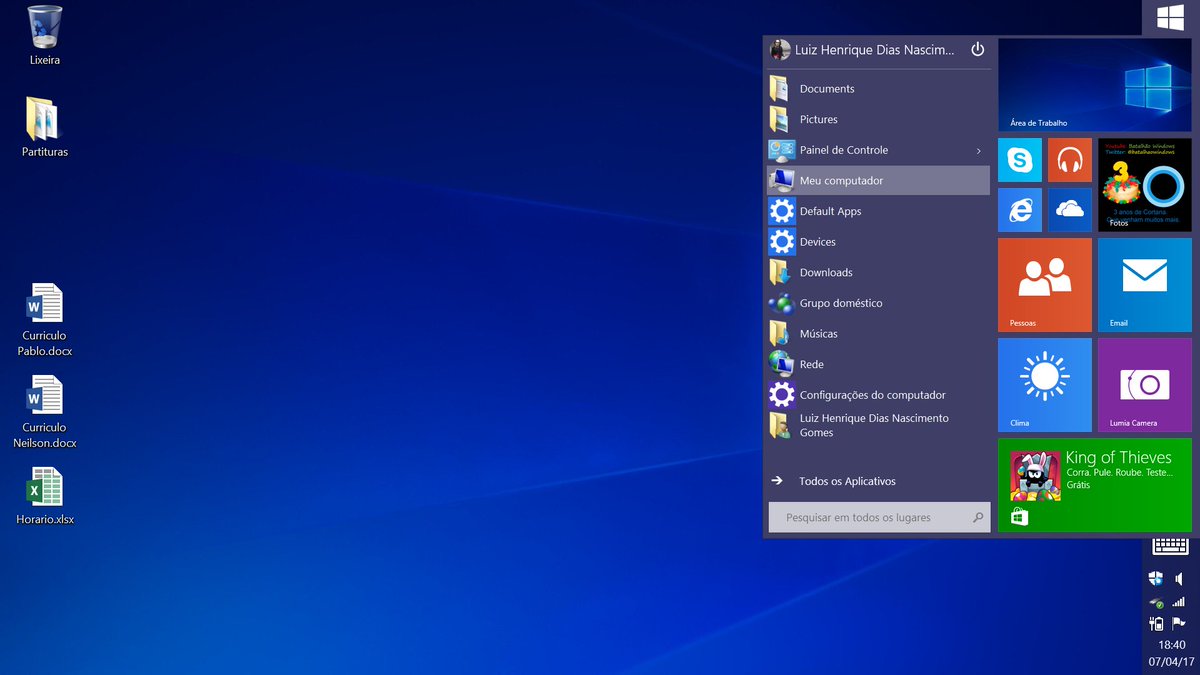This screenshot has height=675, width=1200.
Task: Select the Horario.xlsx Excel file
Action: pos(45,495)
